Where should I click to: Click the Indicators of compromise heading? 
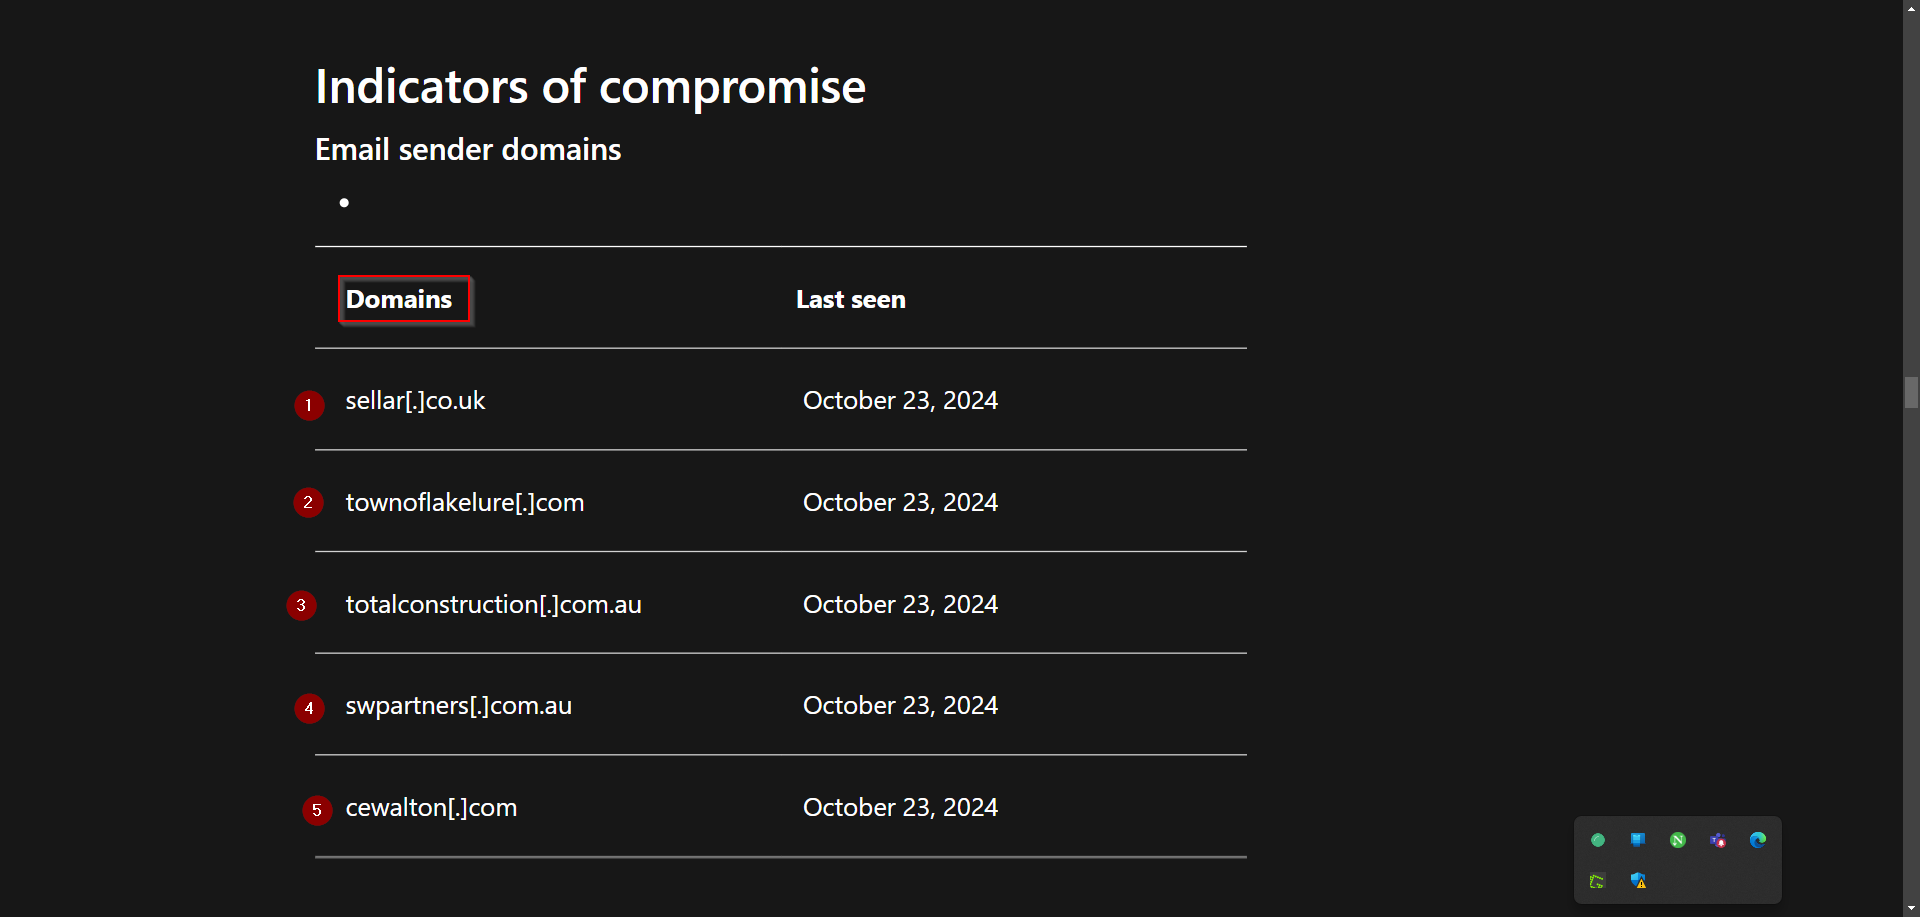[x=590, y=86]
